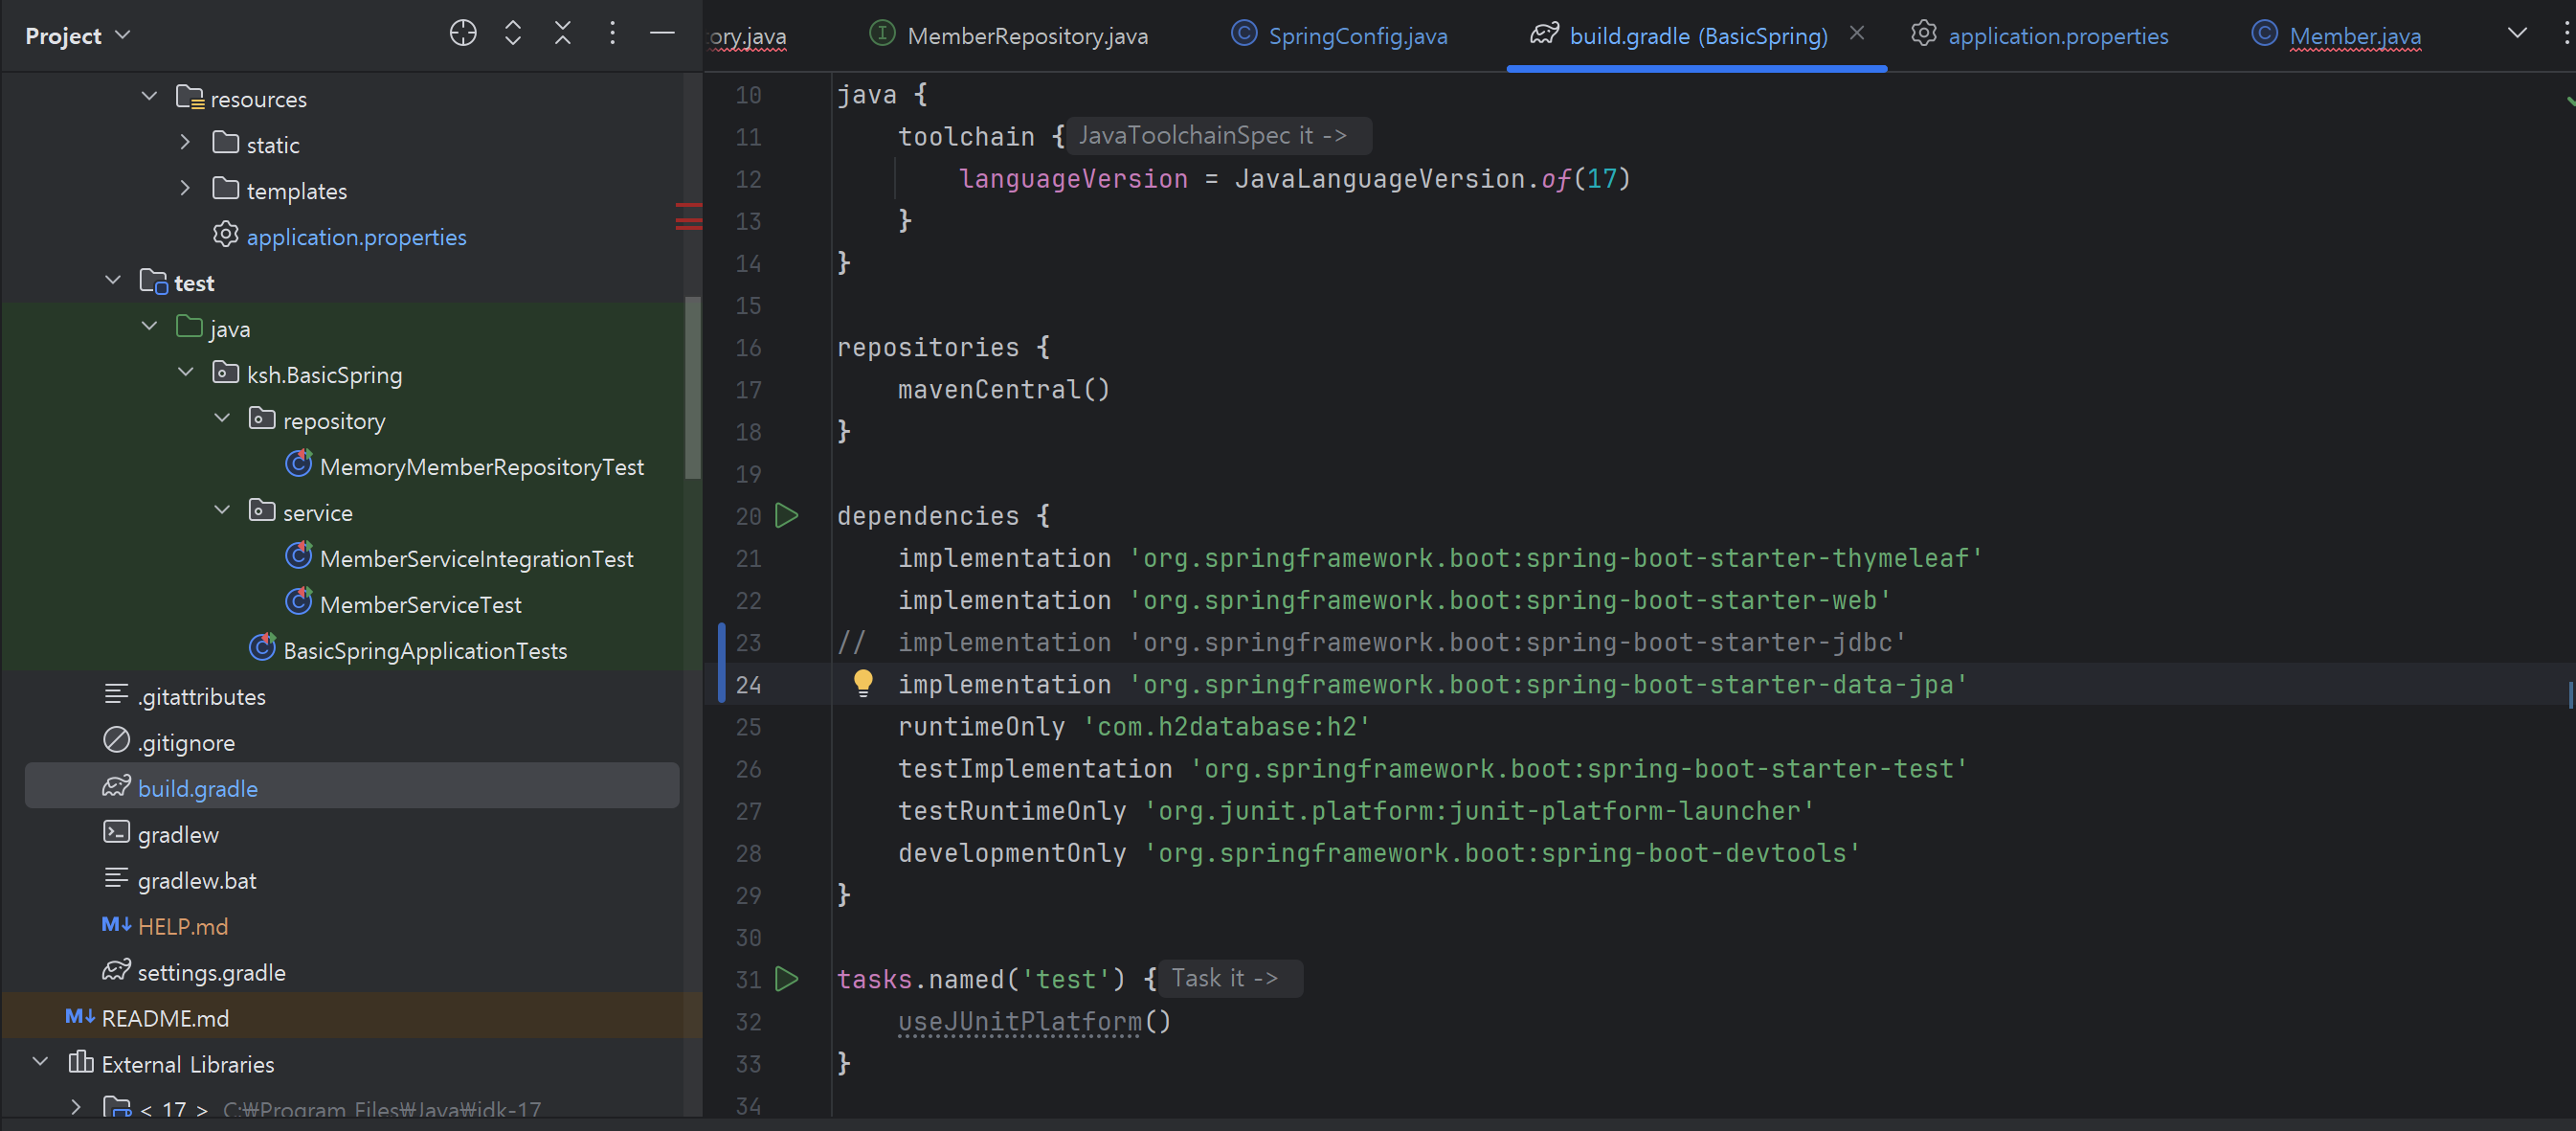Expand the JDK 17 library node
Image resolution: width=2576 pixels, height=1131 pixels.
pos(76,1108)
